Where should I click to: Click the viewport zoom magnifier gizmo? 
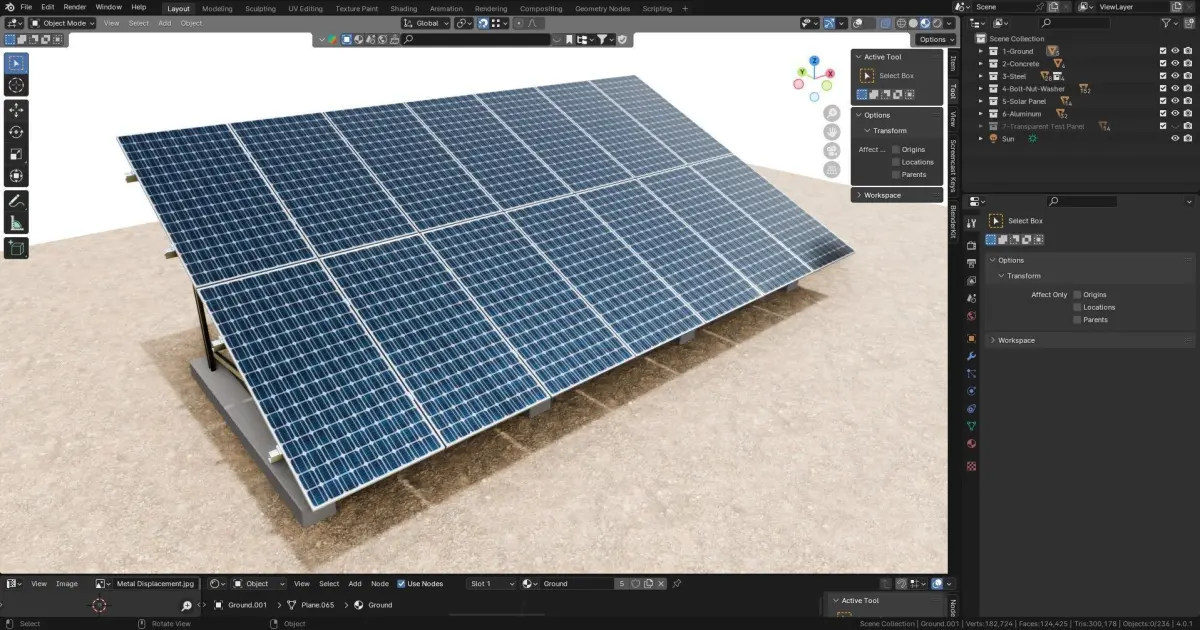(832, 113)
